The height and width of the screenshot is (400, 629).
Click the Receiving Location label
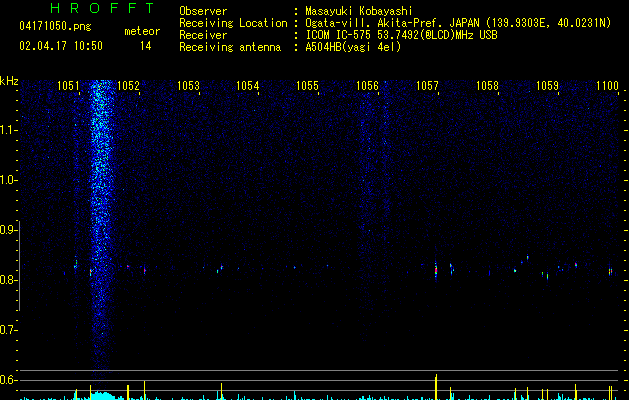click(x=233, y=23)
